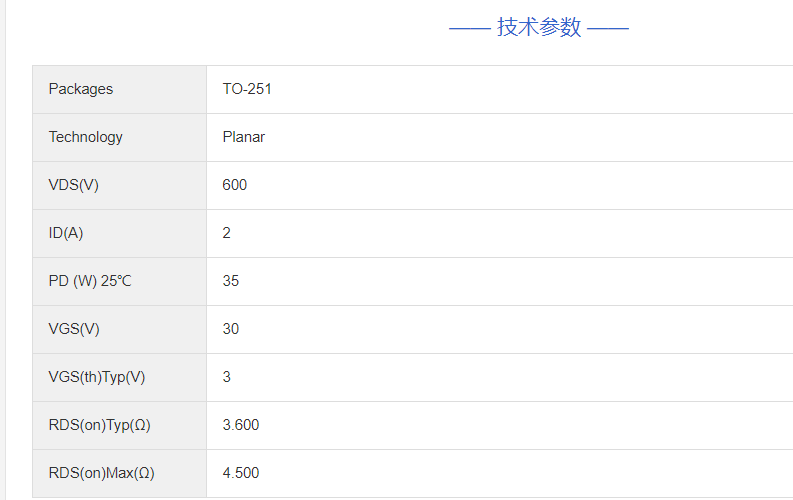Viewport: 793px width, 500px height.
Task: Click the Technology label cell
Action: click(x=86, y=137)
